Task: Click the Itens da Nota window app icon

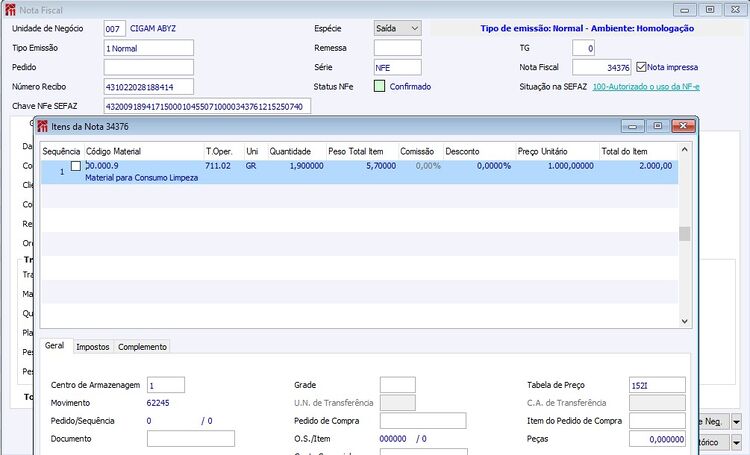Action: pos(43,126)
